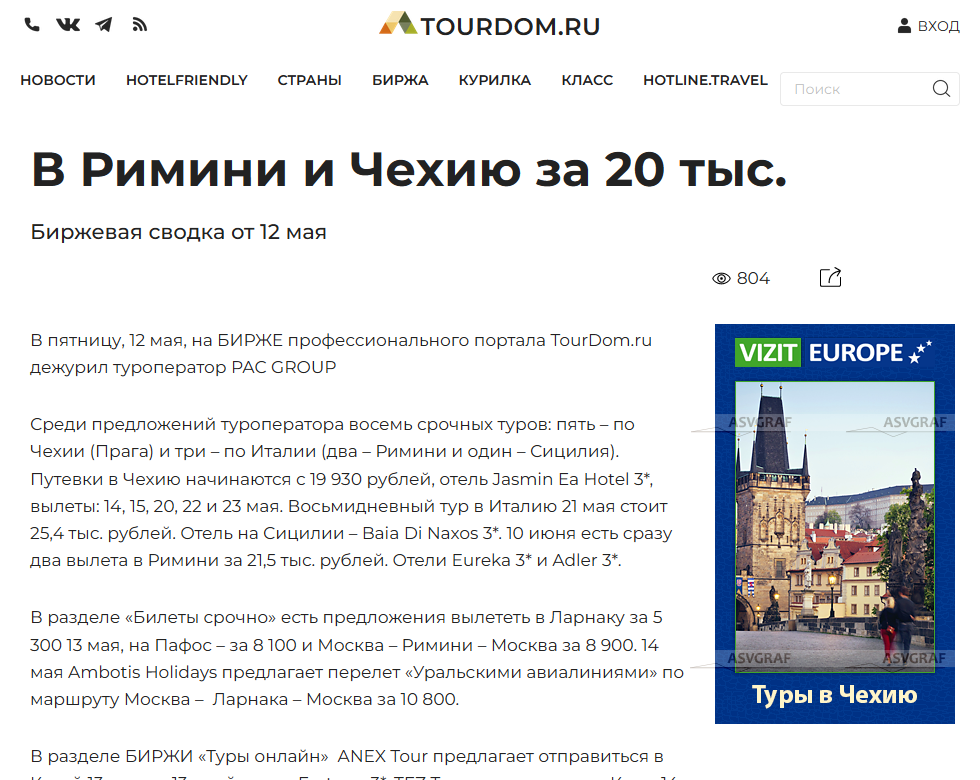Screen dimensions: 980x780
Task: Click the text PAC GROUP in the first paragraph
Action: (x=283, y=367)
